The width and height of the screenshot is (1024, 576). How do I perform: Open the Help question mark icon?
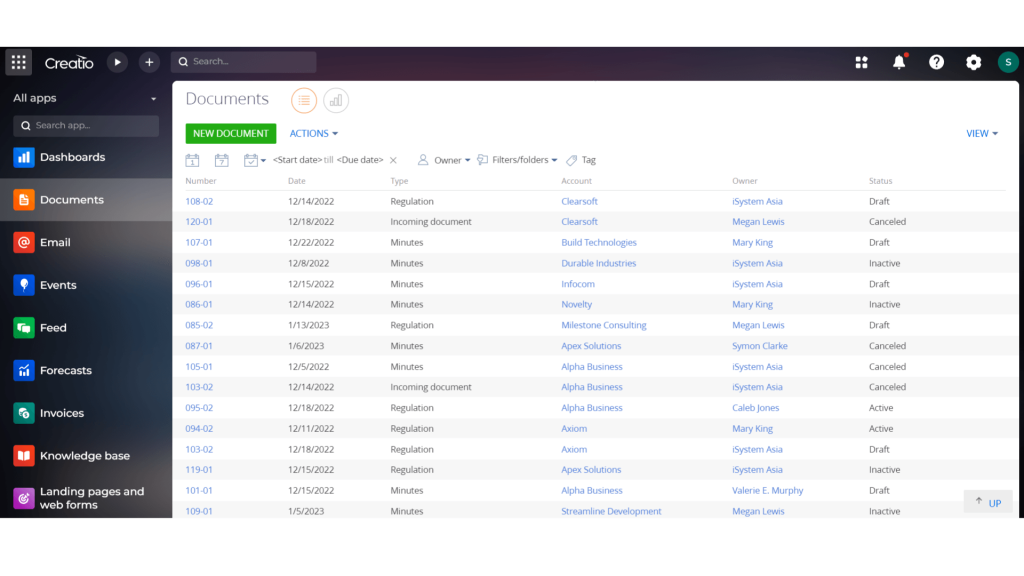coord(936,61)
